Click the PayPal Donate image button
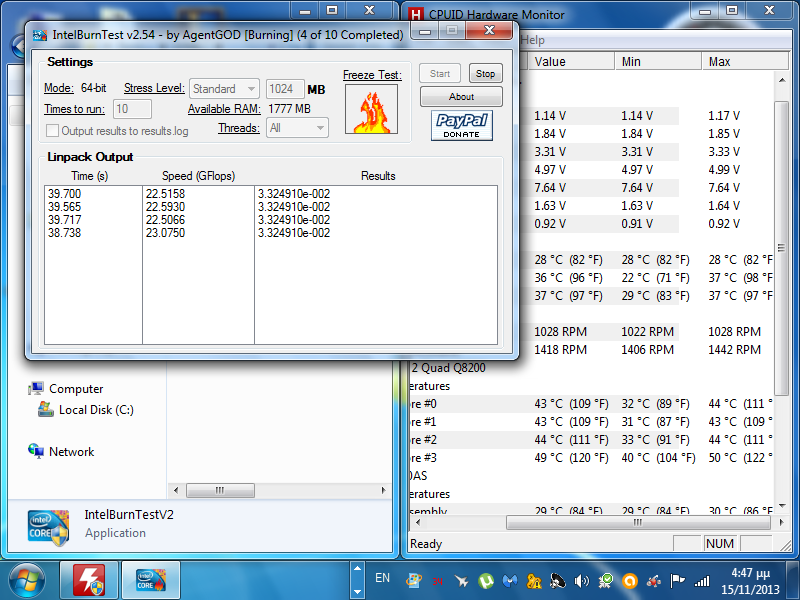Viewport: 800px width, 600px height. pyautogui.click(x=462, y=126)
